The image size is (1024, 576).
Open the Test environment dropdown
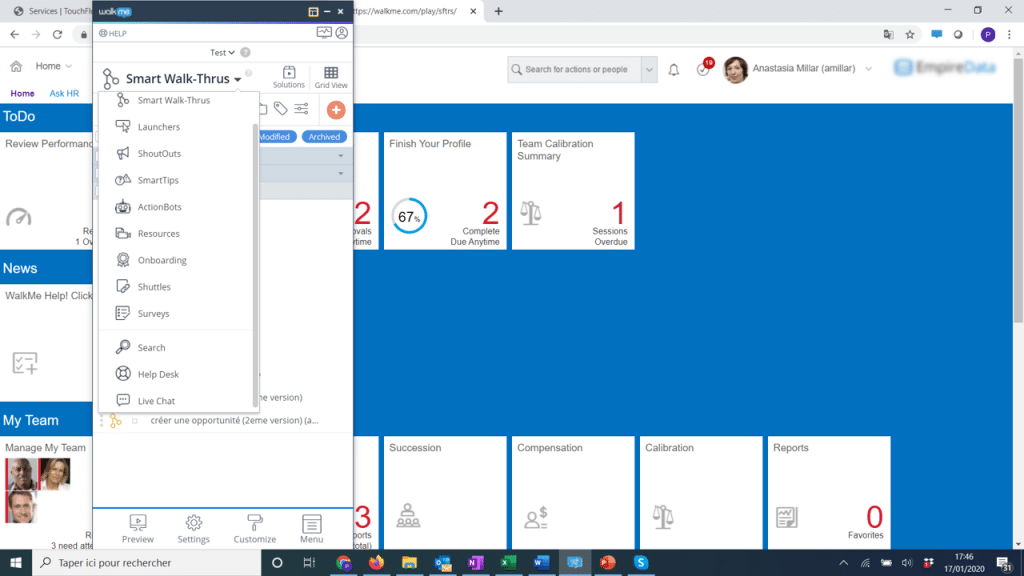(222, 52)
